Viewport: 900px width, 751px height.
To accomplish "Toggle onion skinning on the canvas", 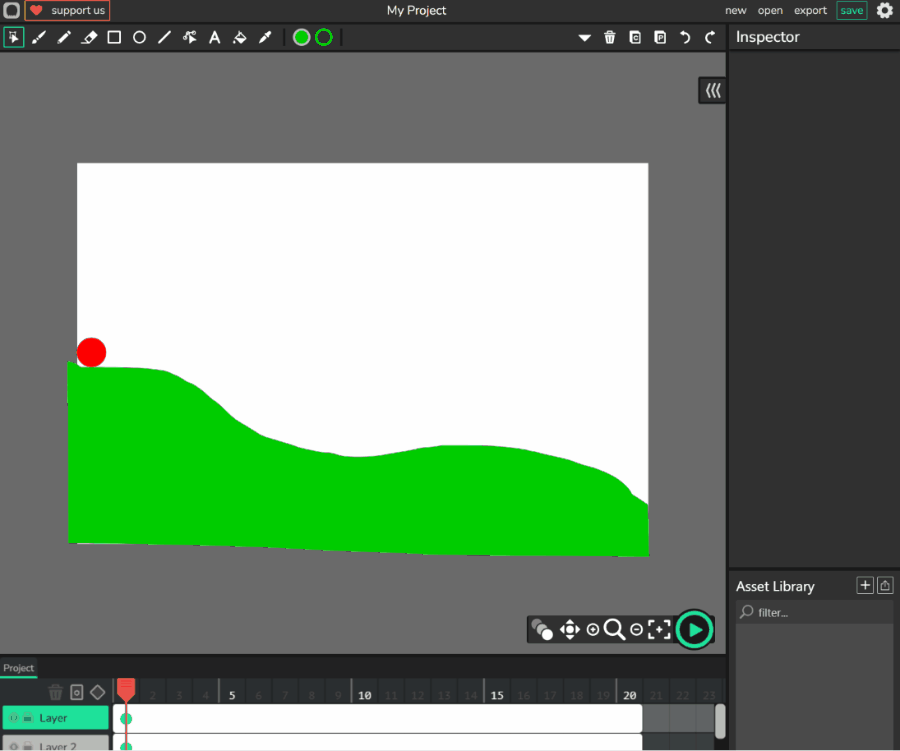I will [541, 629].
